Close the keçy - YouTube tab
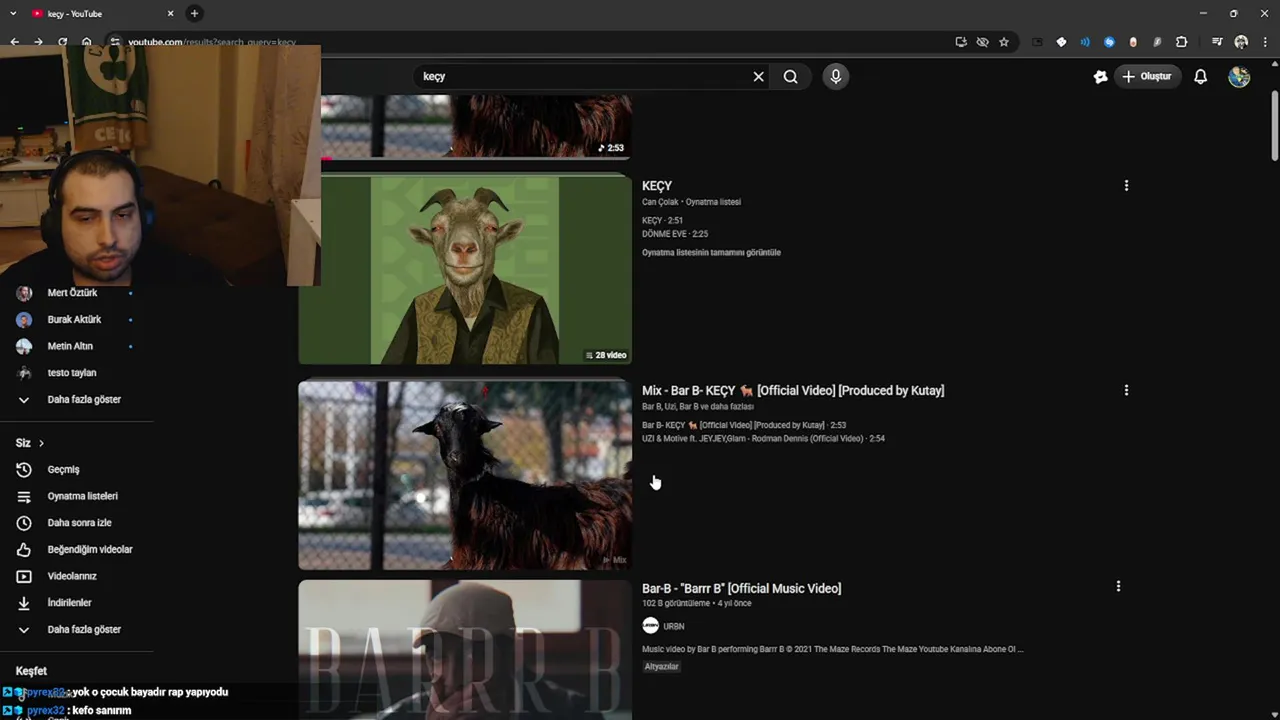The height and width of the screenshot is (720, 1280). (x=170, y=13)
